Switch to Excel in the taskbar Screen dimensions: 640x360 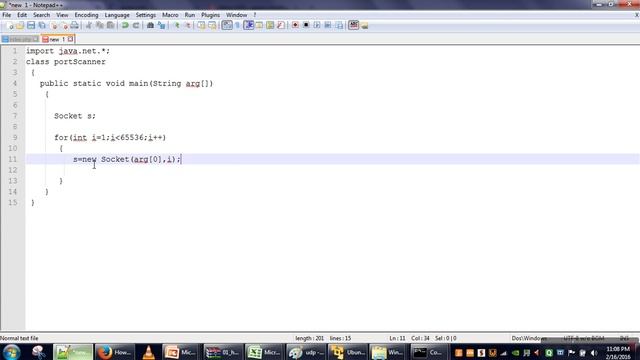(x=264, y=352)
